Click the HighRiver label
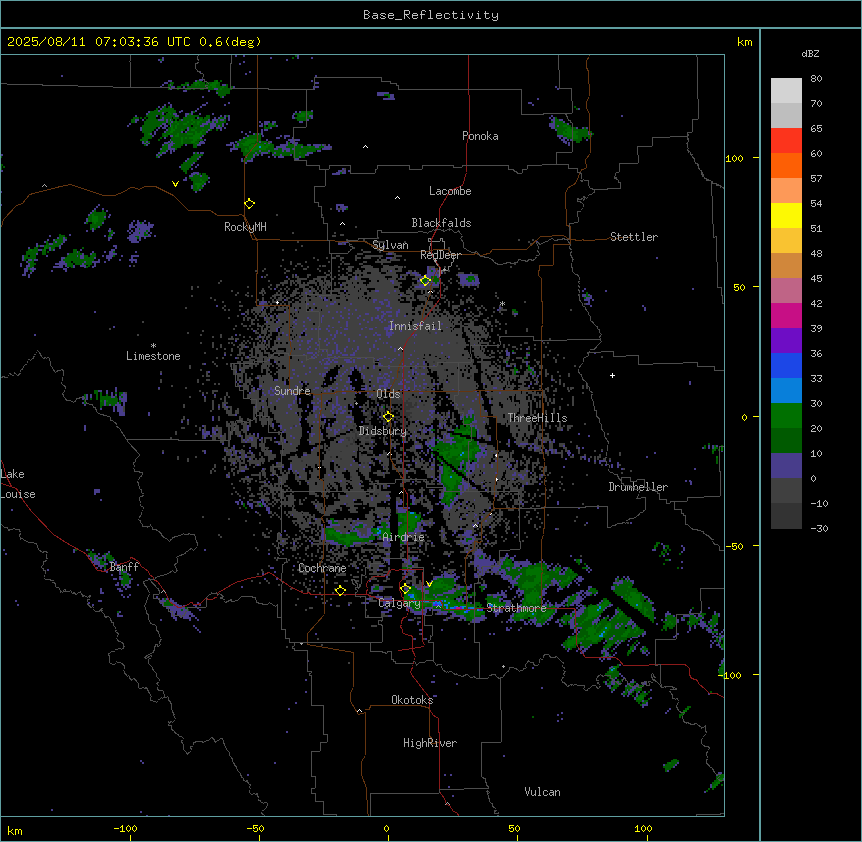 coord(430,743)
